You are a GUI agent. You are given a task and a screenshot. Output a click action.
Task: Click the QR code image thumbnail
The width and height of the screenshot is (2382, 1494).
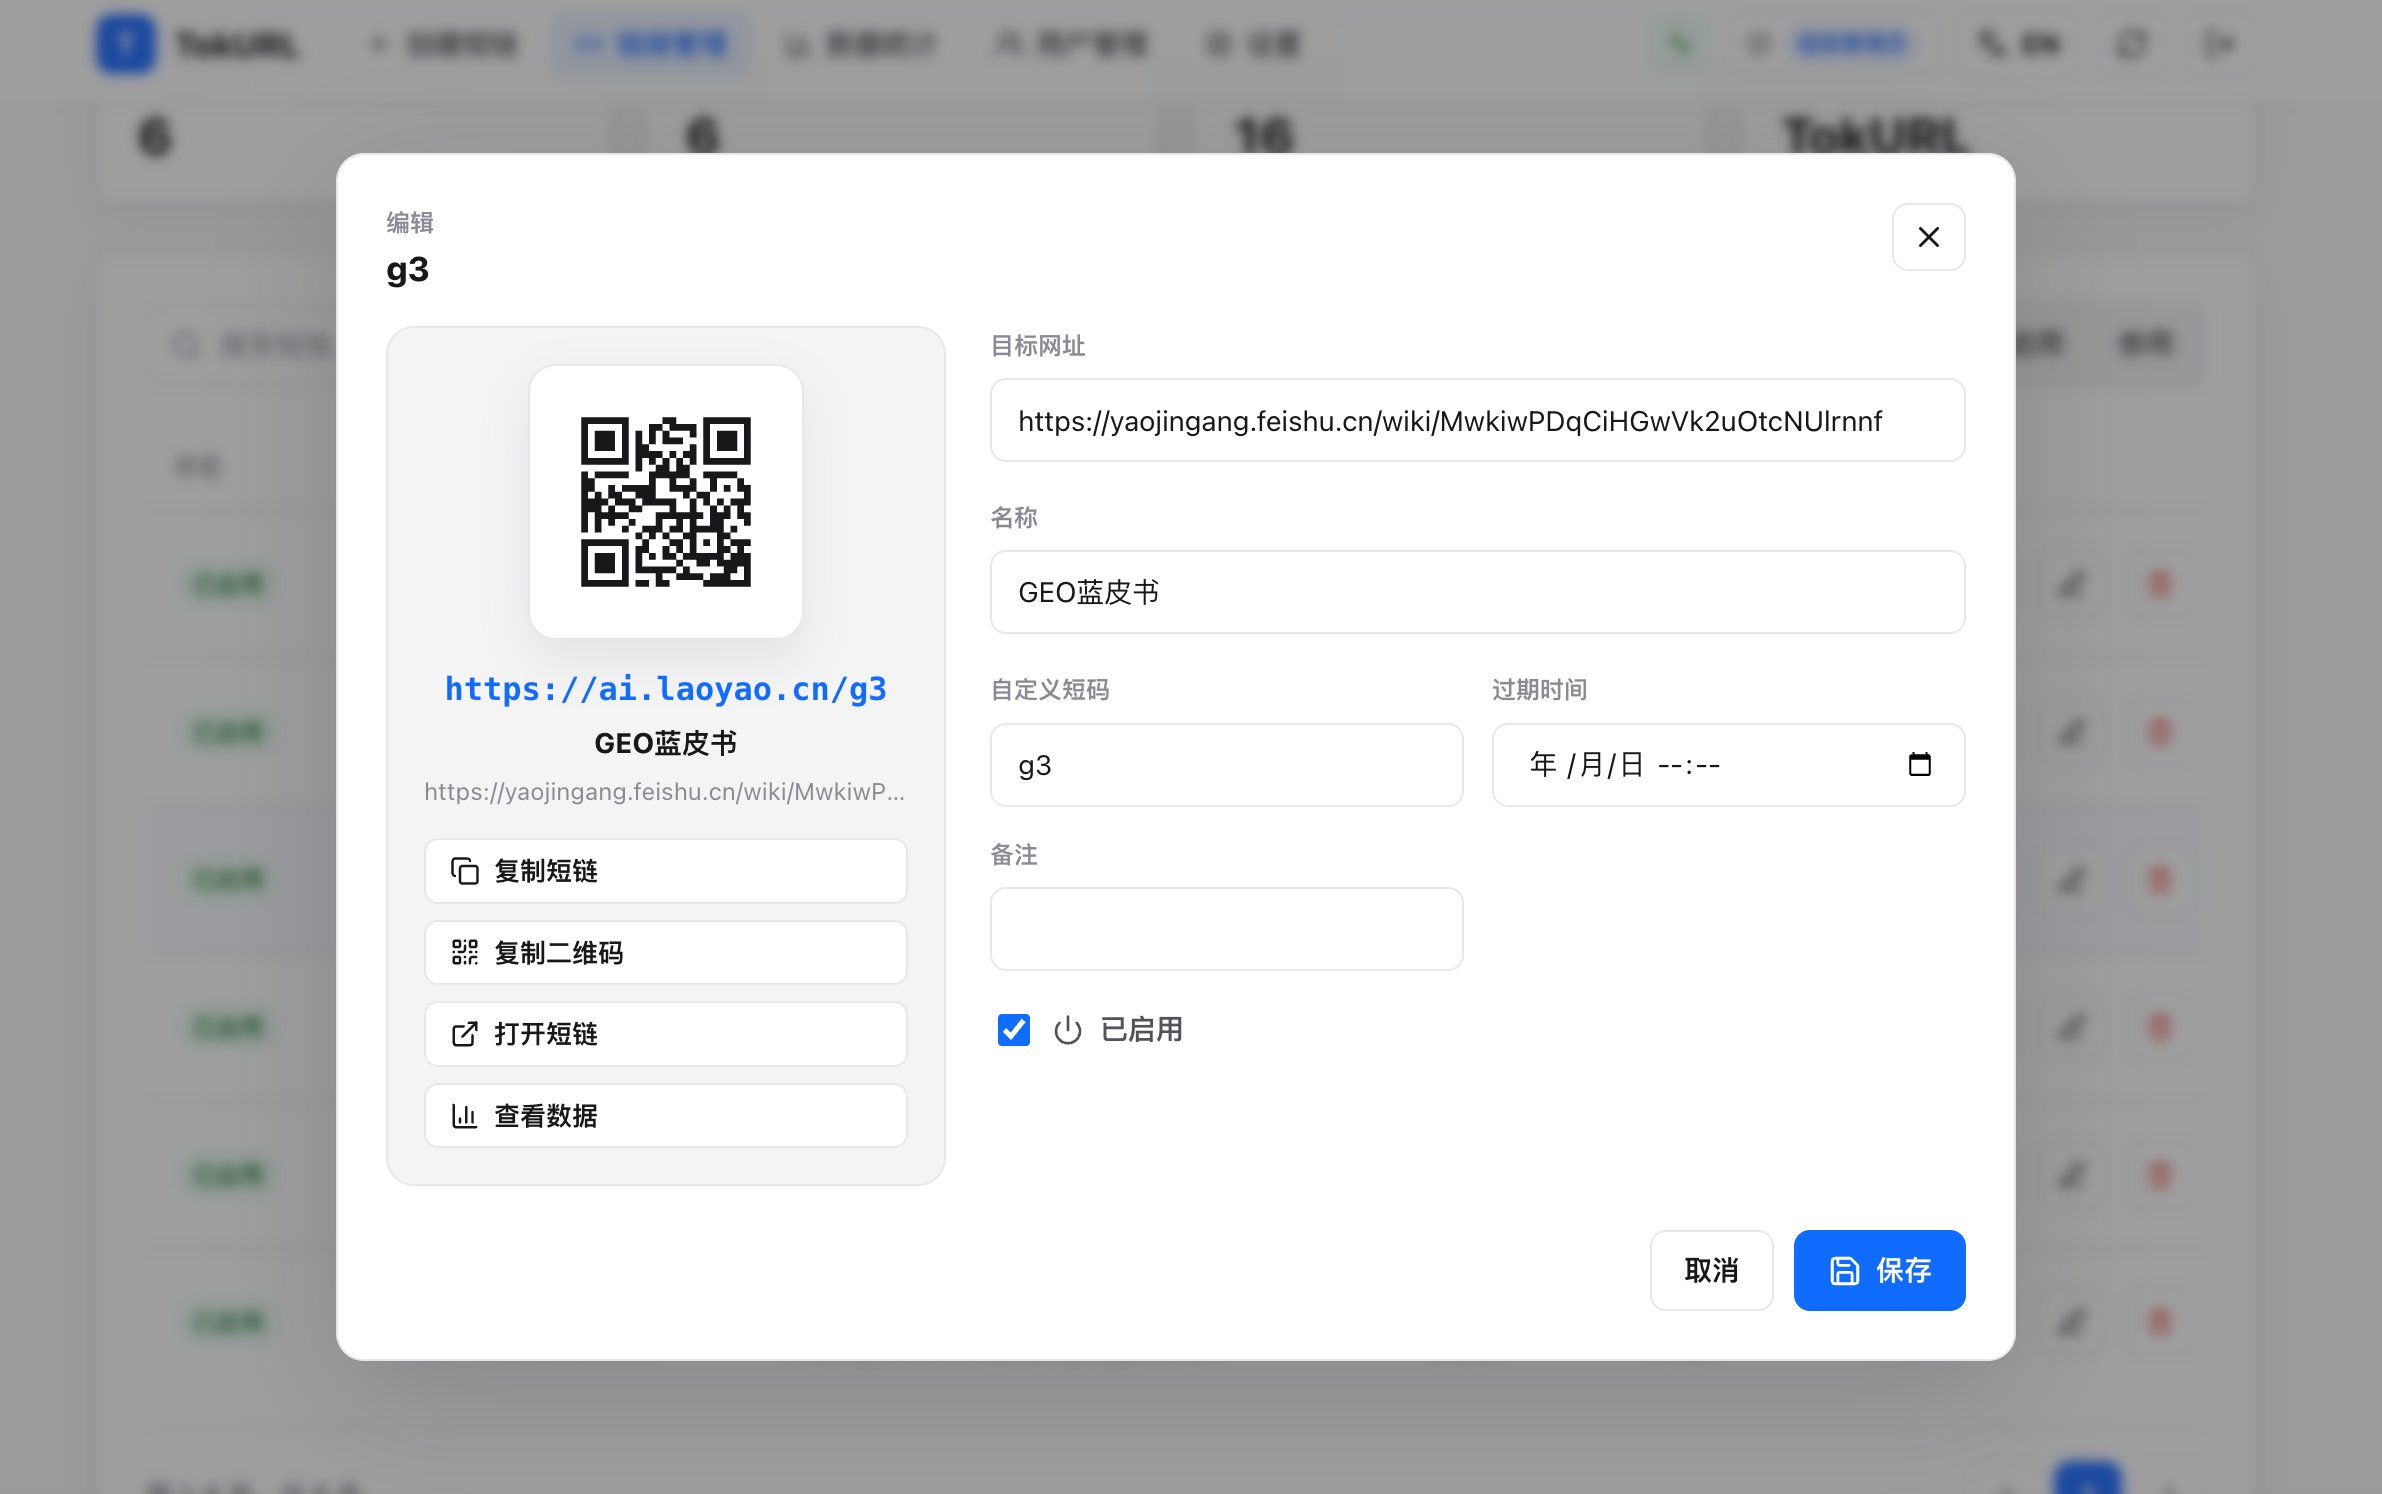pos(665,502)
